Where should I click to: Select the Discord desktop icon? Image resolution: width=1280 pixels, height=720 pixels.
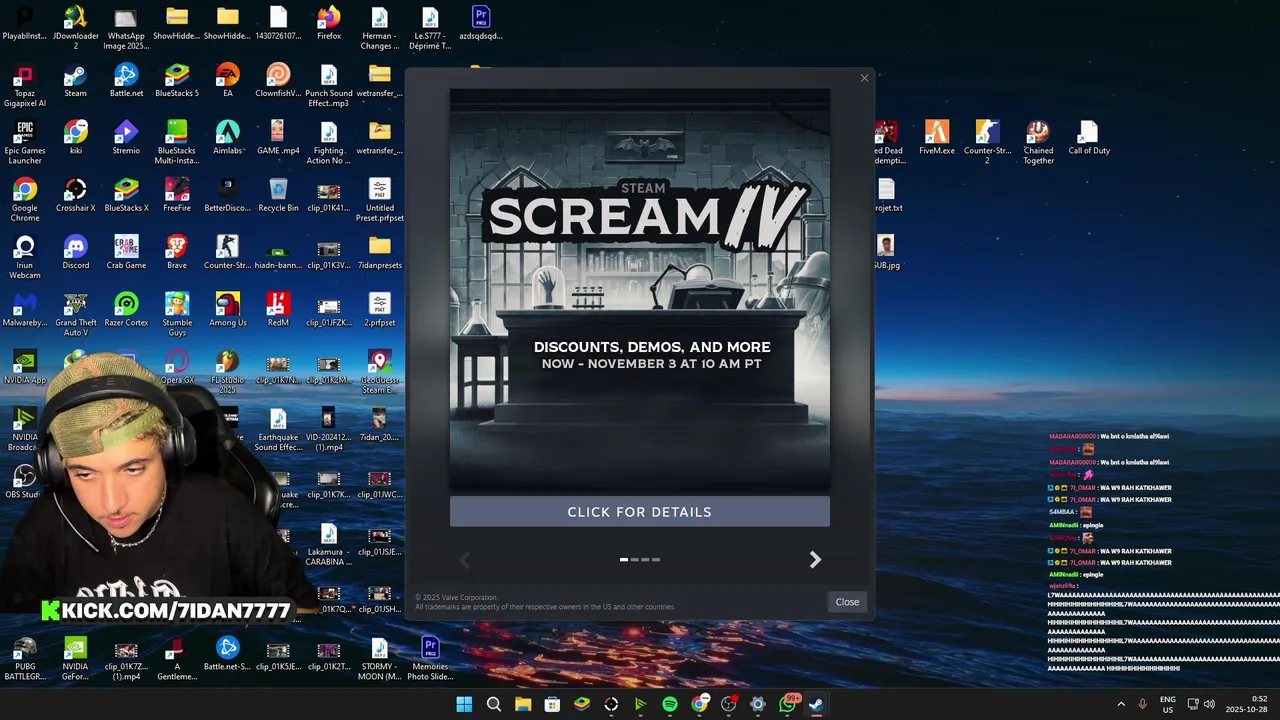pos(75,252)
